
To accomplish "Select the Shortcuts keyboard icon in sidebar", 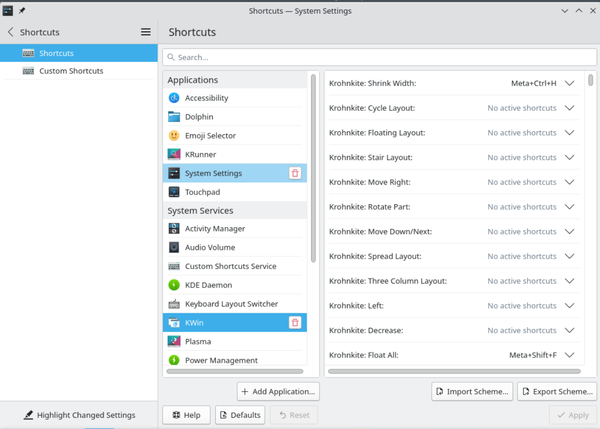I will (28, 53).
